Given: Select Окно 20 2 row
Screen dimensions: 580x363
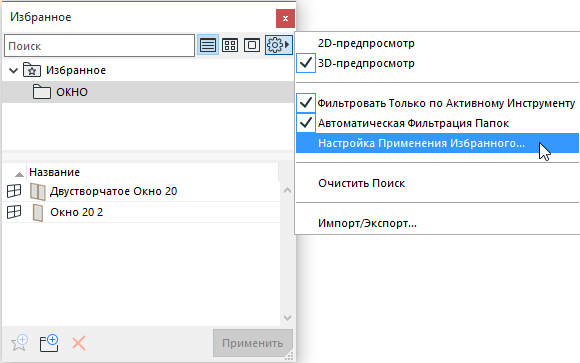Looking at the screenshot, I should click(x=141, y=212).
